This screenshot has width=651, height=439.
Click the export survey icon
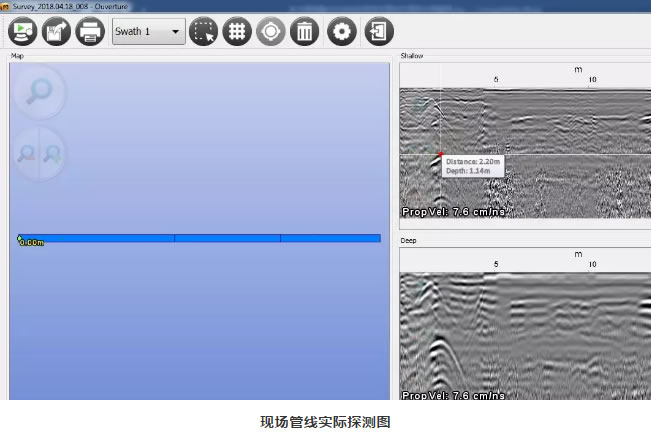pos(56,31)
